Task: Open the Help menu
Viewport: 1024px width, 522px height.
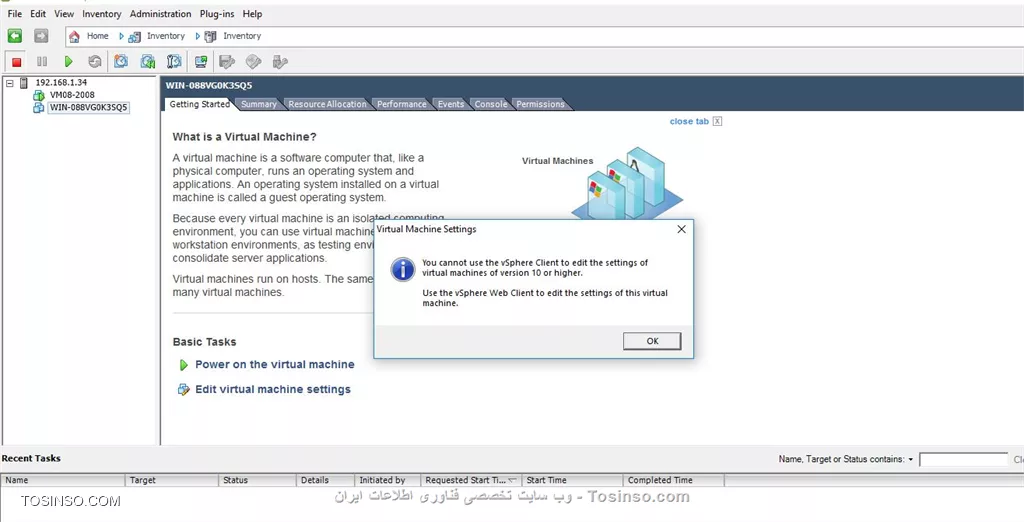Action: tap(252, 14)
